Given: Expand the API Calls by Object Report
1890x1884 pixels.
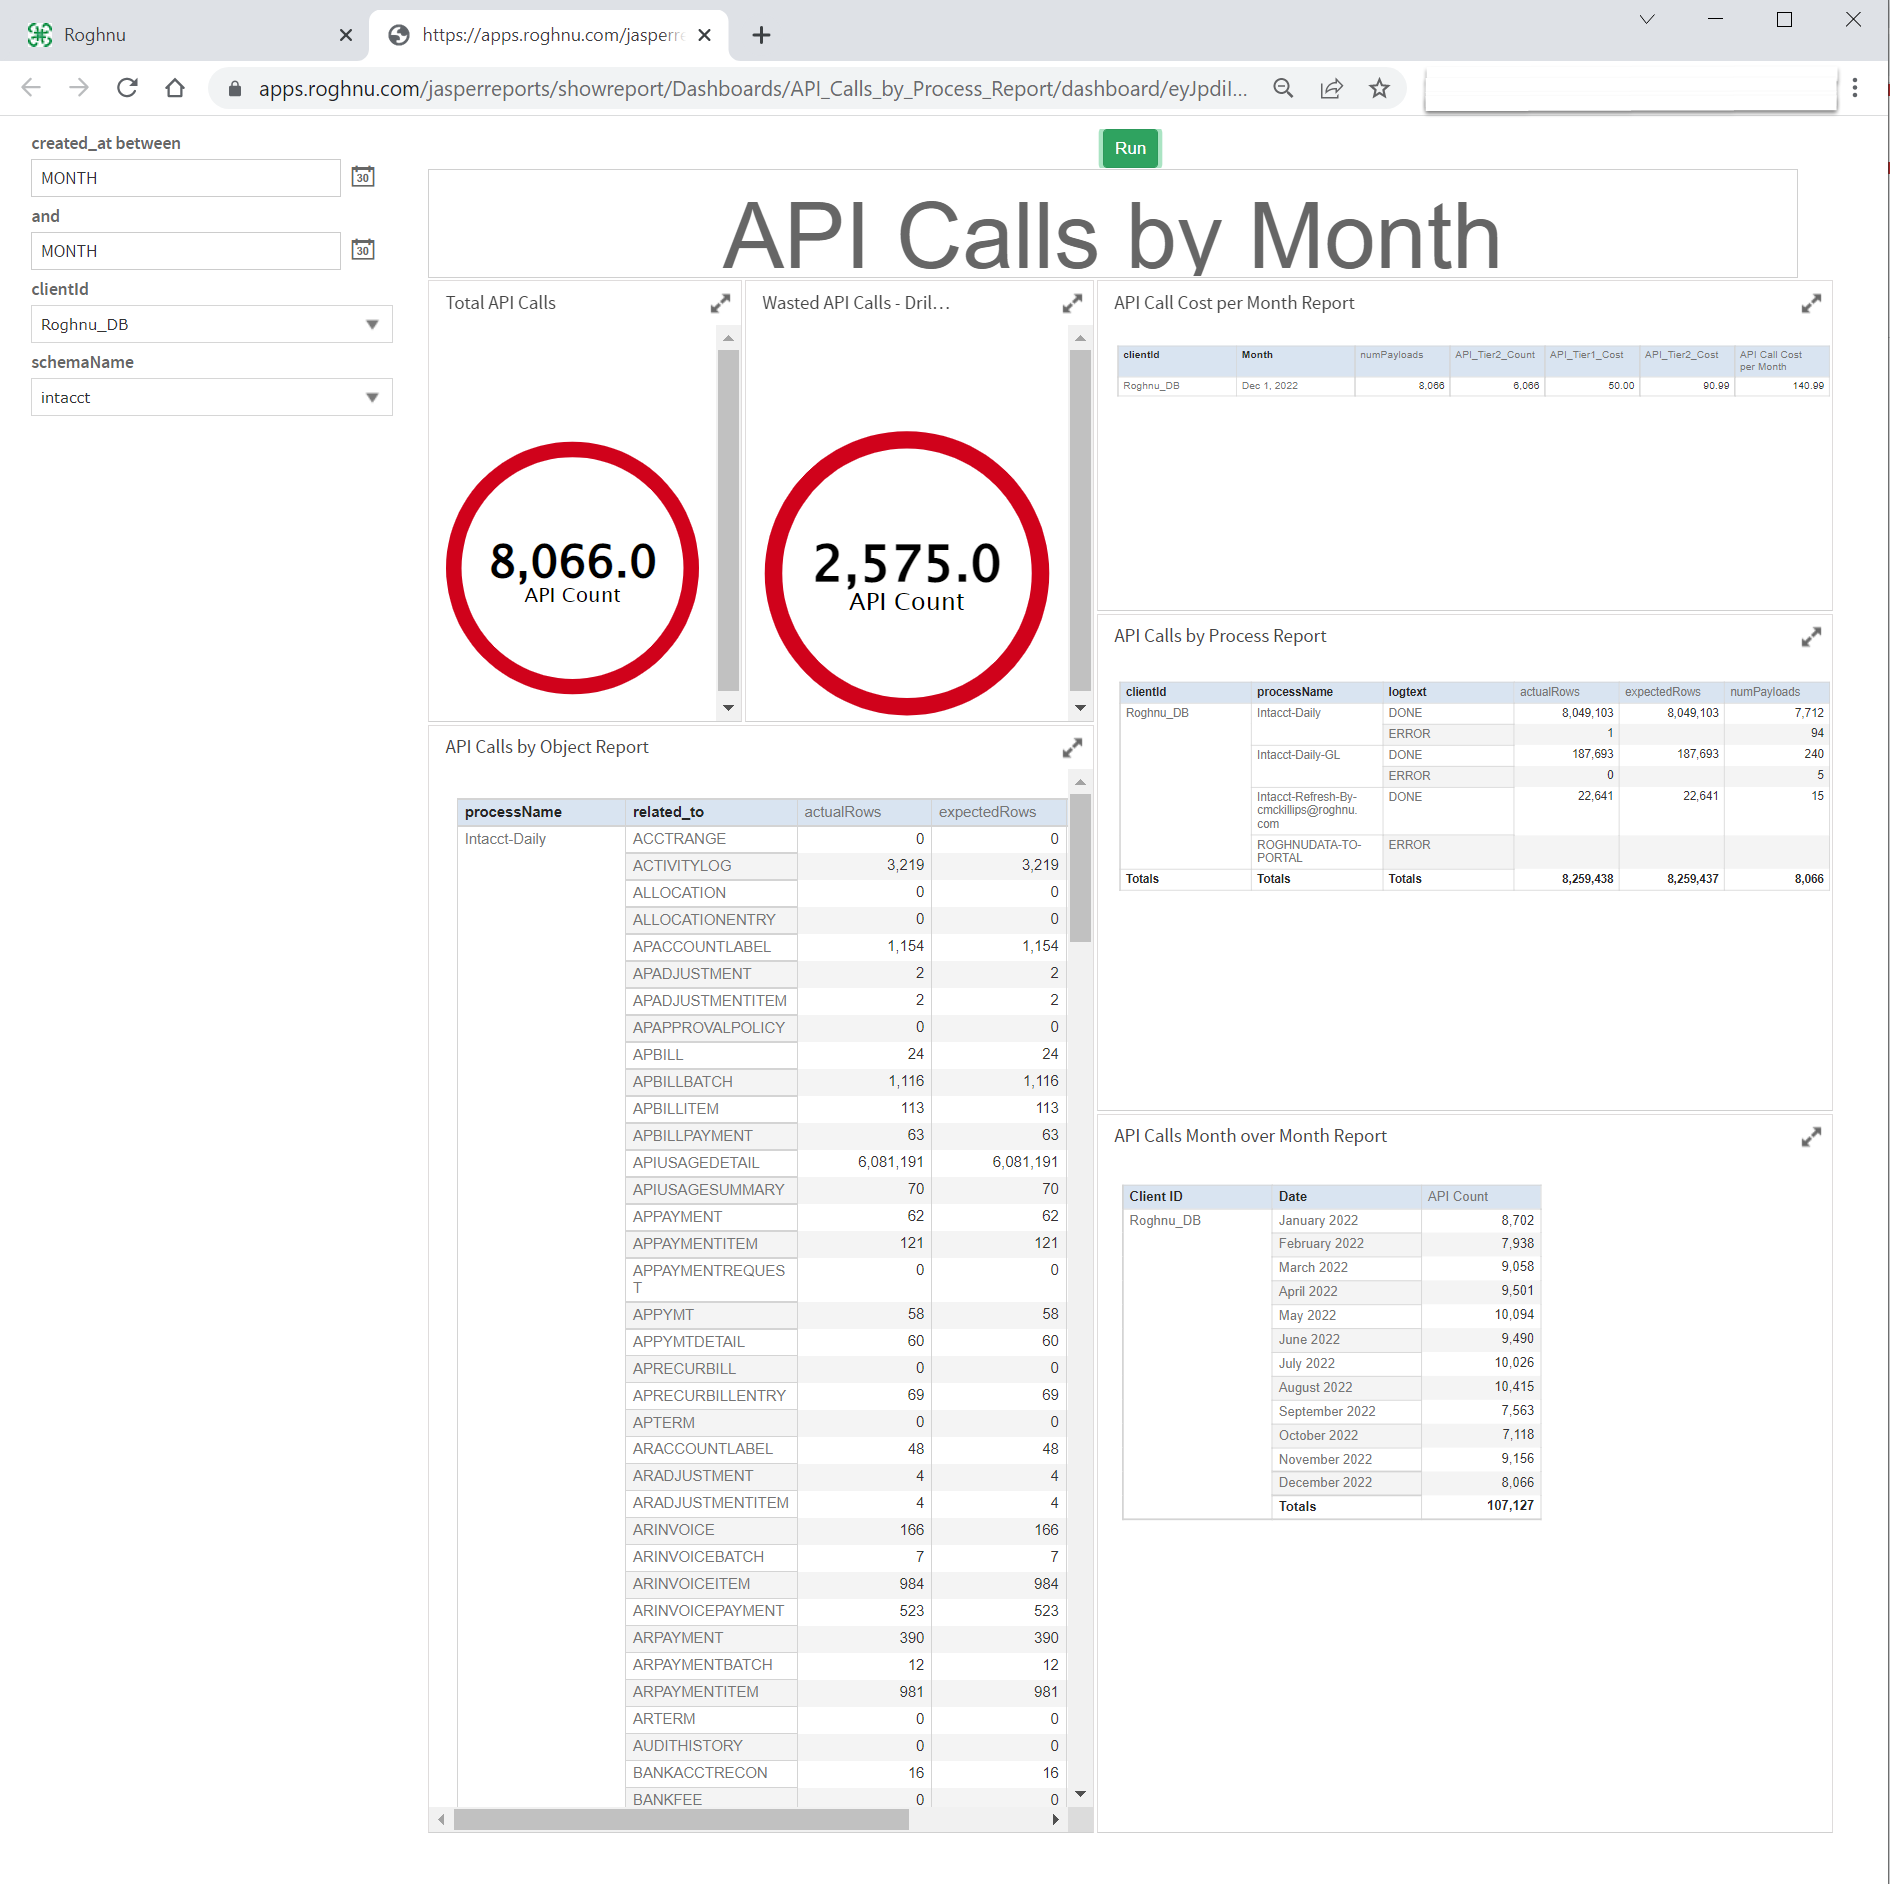Looking at the screenshot, I should tap(1072, 748).
